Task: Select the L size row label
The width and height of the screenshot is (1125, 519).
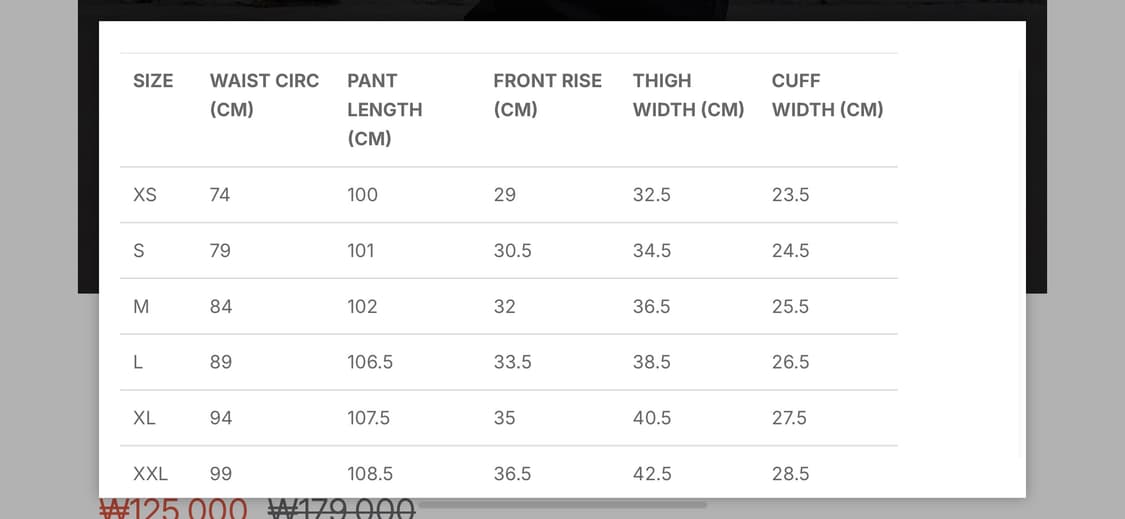Action: coord(138,362)
